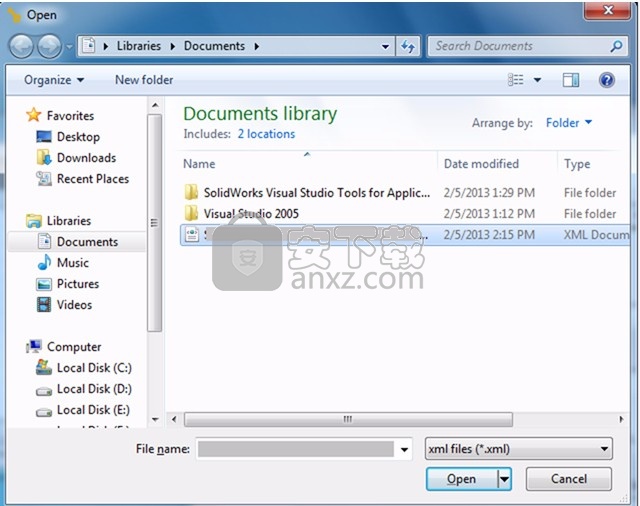Open the Open button split dropdown arrow

[x=504, y=479]
